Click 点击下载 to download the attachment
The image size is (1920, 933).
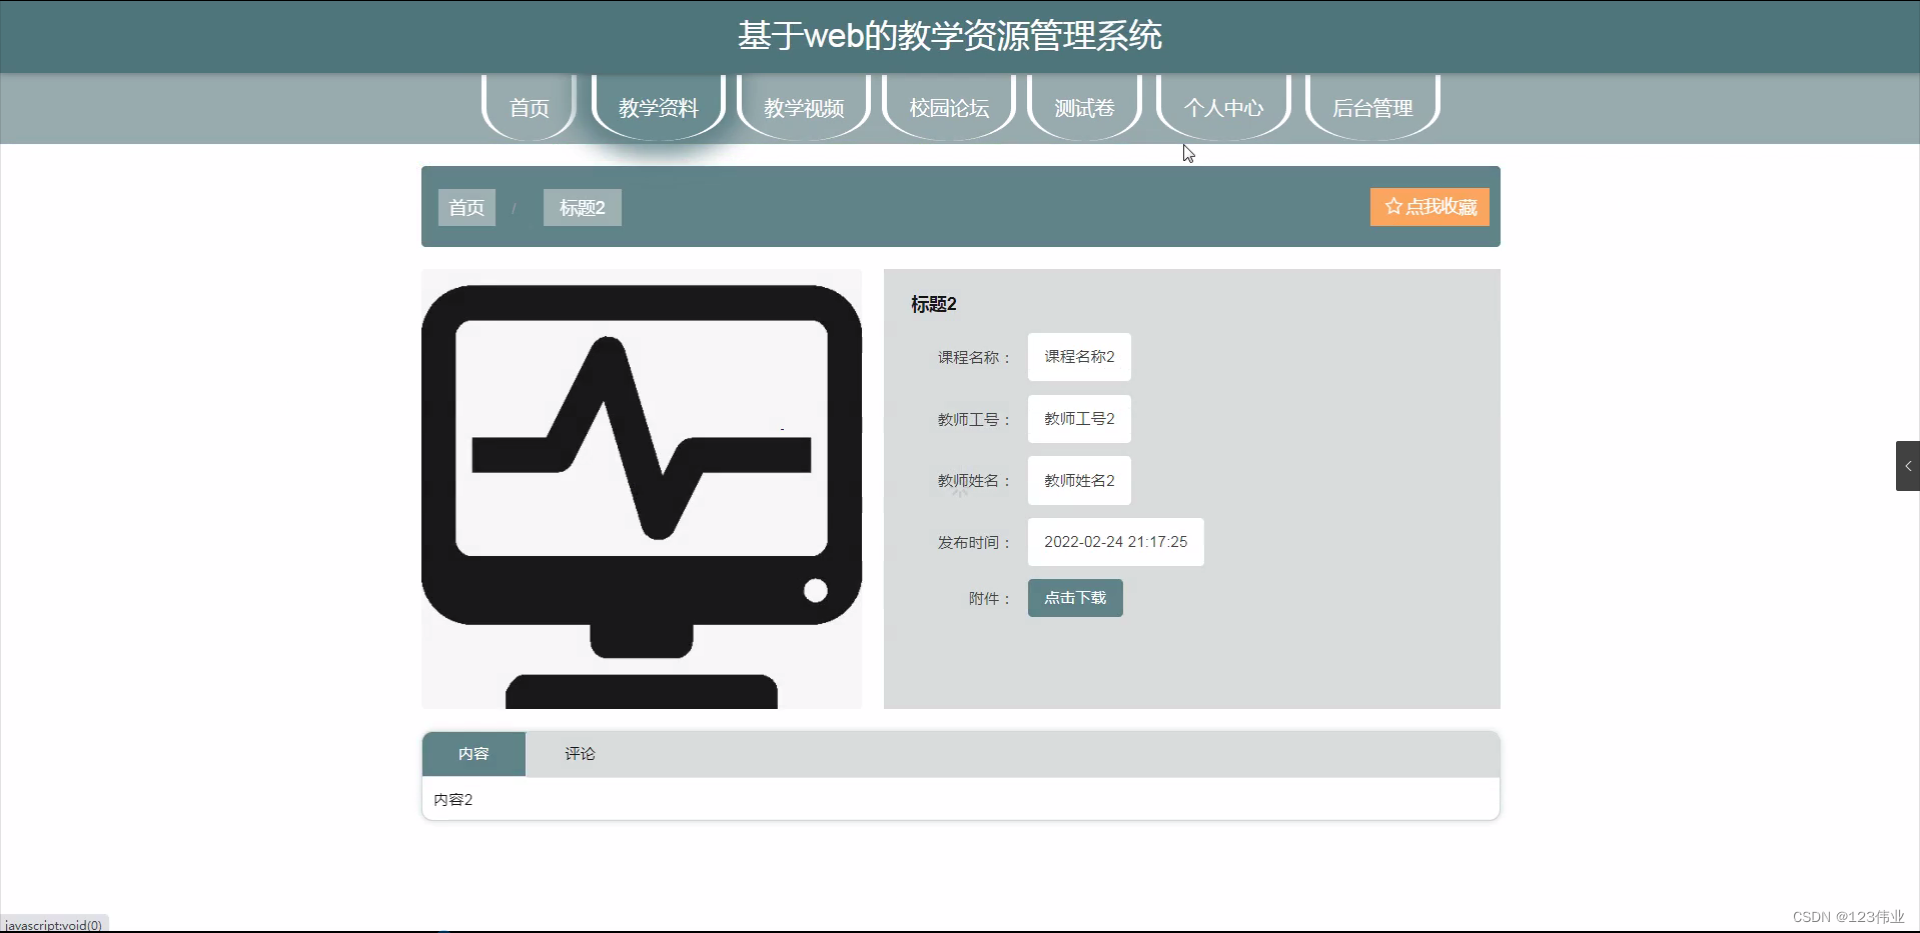(1074, 597)
